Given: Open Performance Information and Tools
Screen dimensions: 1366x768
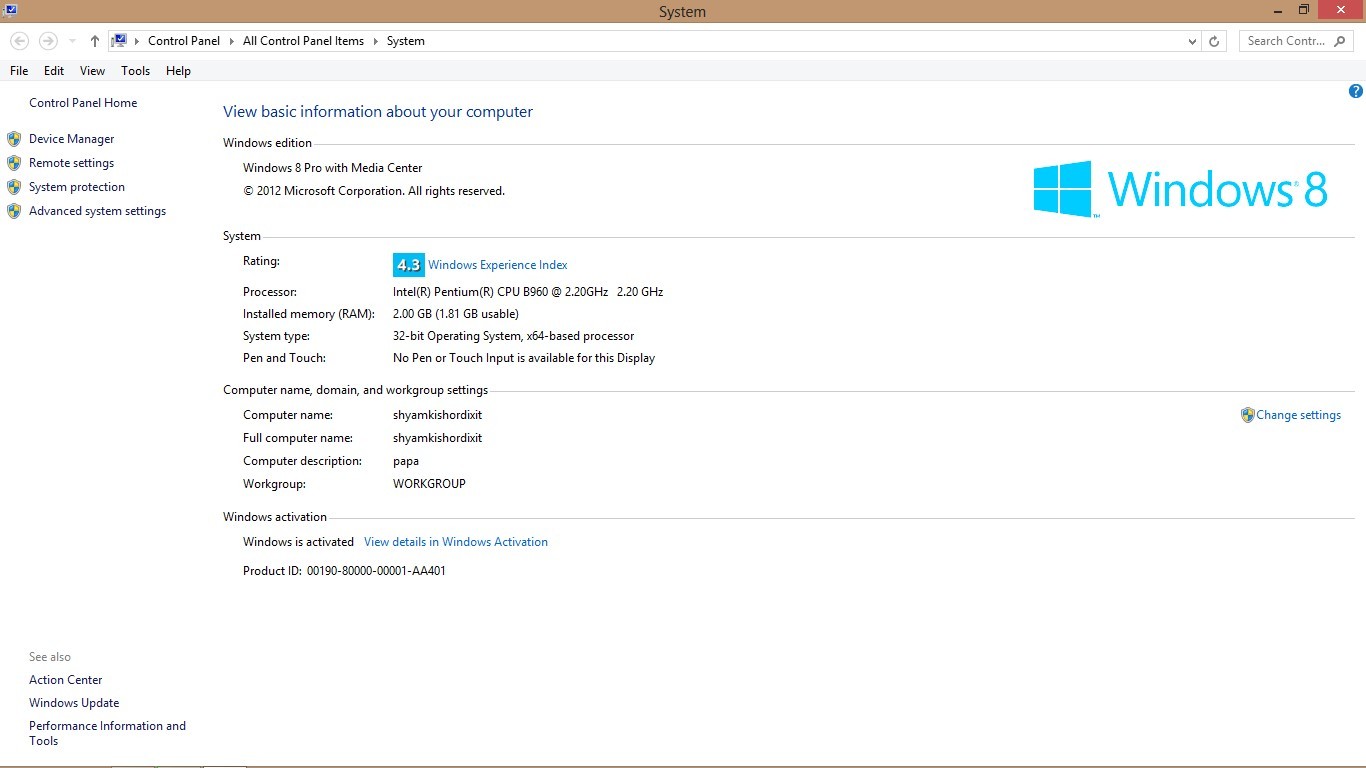Looking at the screenshot, I should click(x=107, y=733).
